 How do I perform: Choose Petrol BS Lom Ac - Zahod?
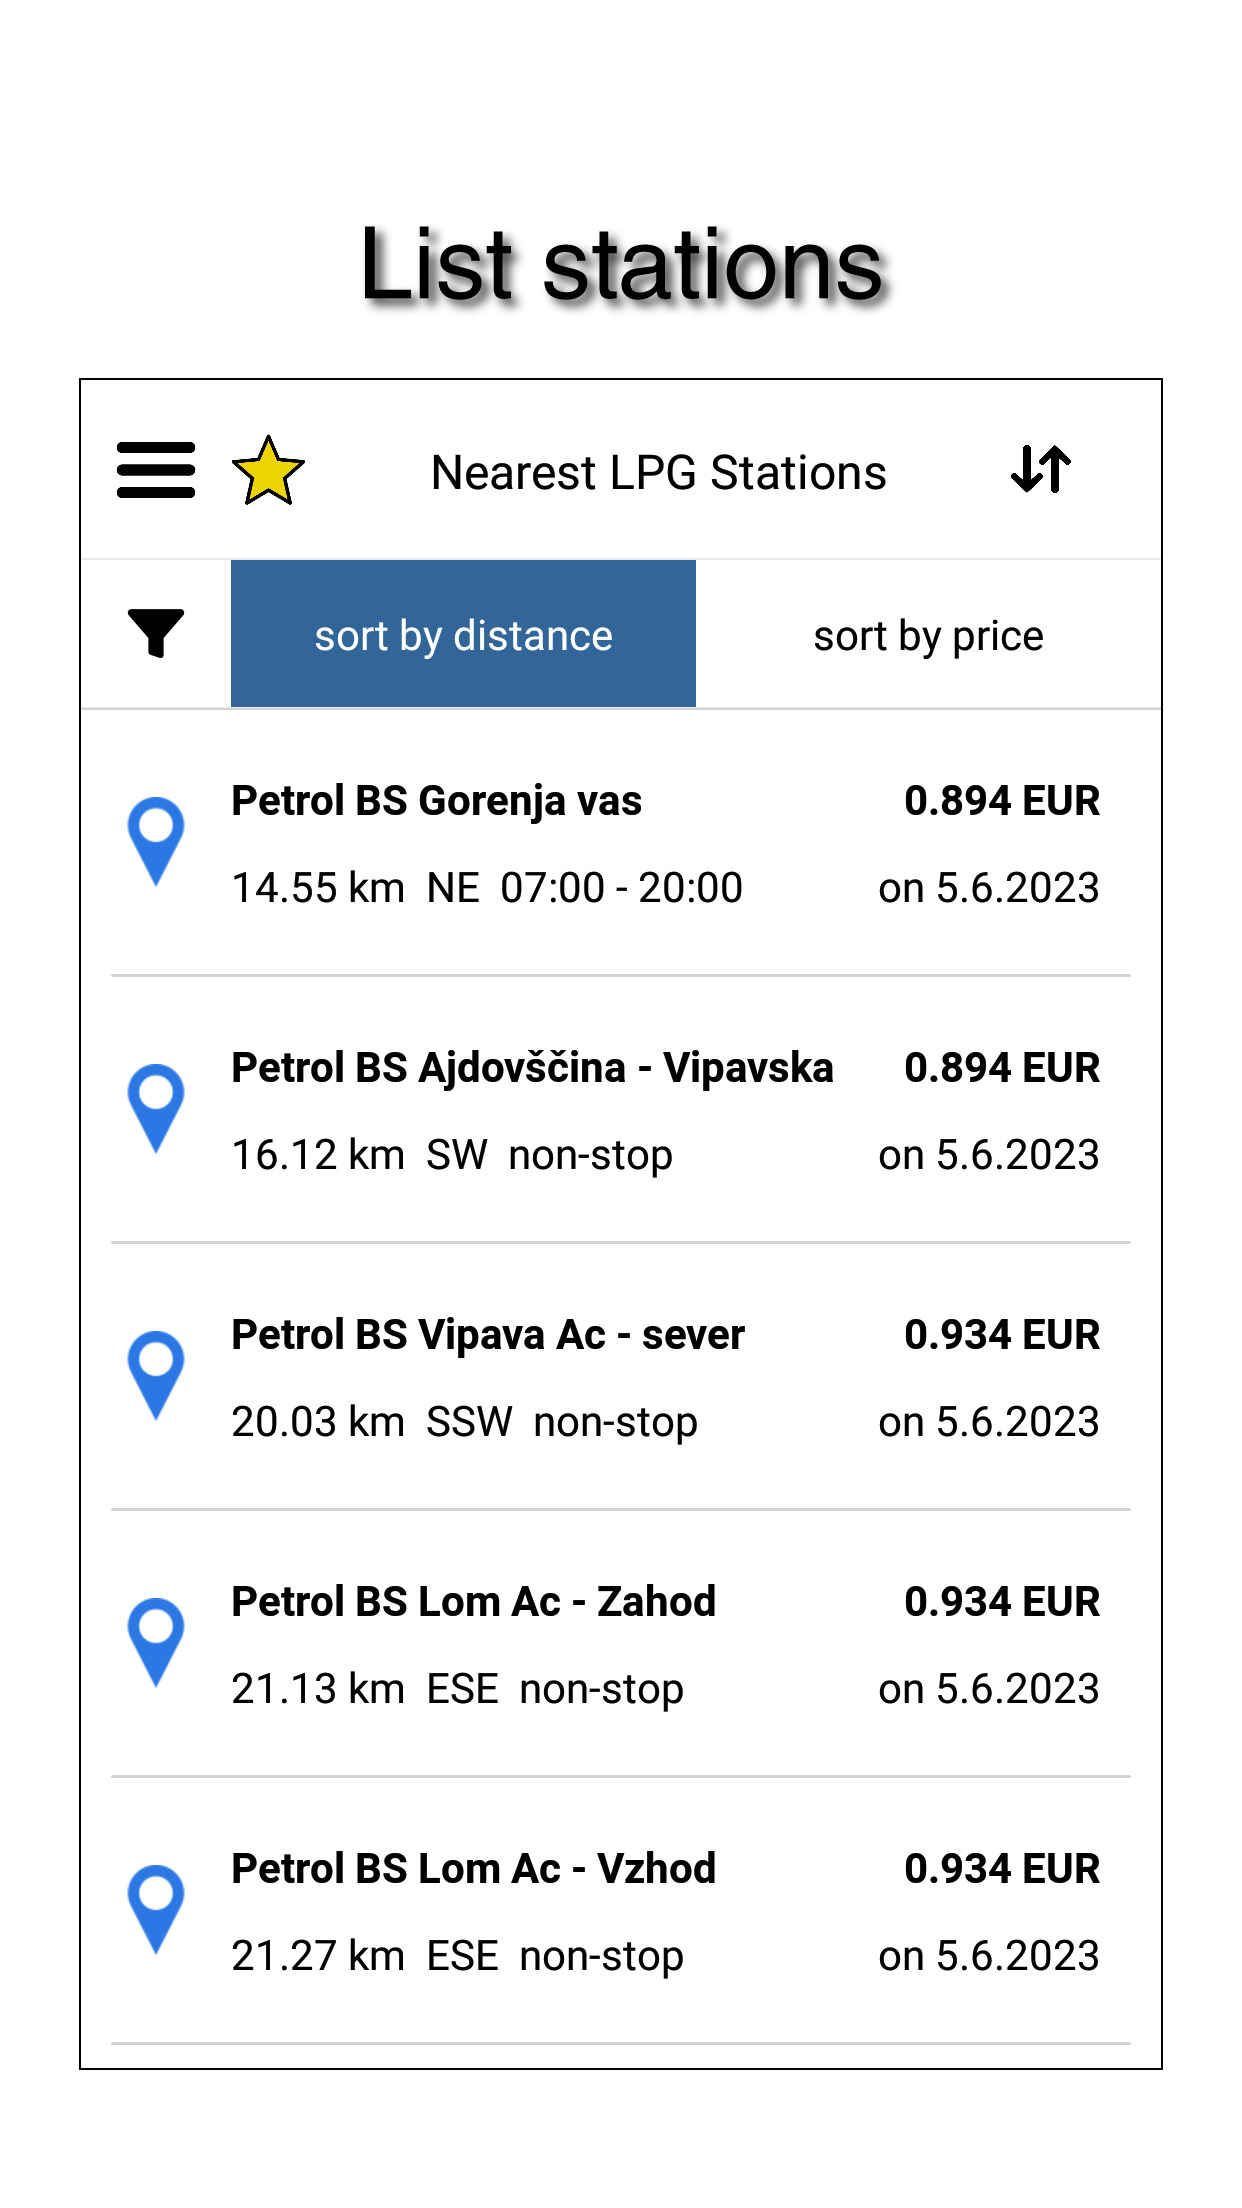tap(474, 1602)
